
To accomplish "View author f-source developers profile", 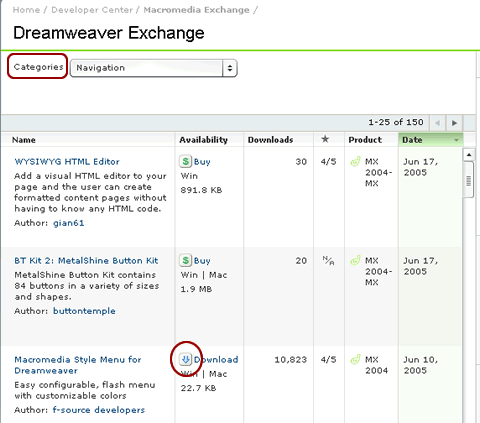I will coord(99,410).
